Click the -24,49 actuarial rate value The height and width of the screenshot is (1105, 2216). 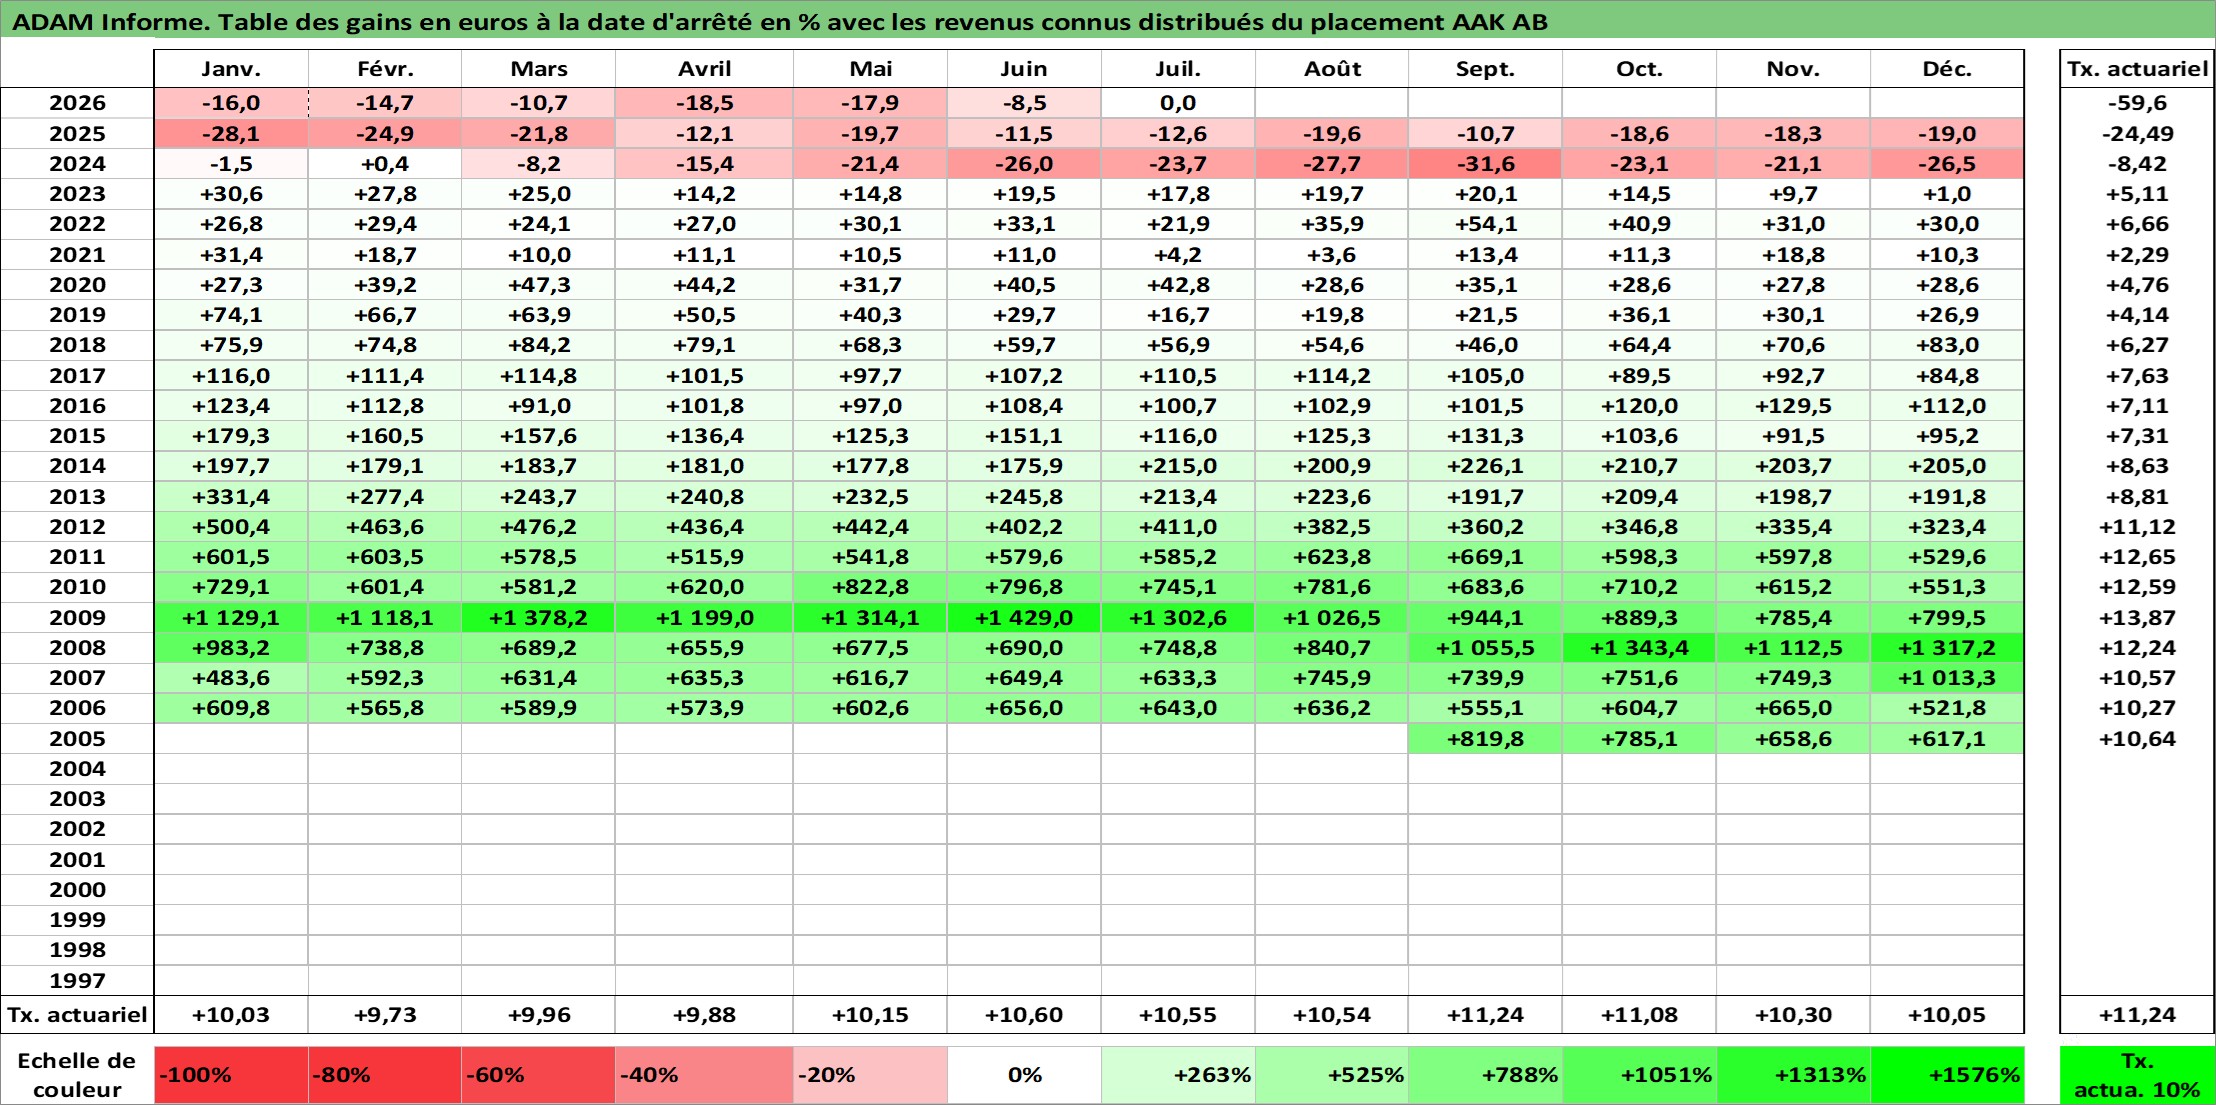[2137, 134]
